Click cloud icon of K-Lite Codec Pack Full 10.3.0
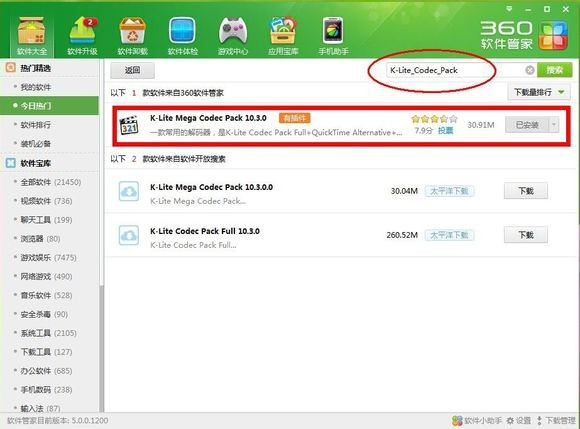Viewport: 580px width, 429px height. (x=129, y=235)
